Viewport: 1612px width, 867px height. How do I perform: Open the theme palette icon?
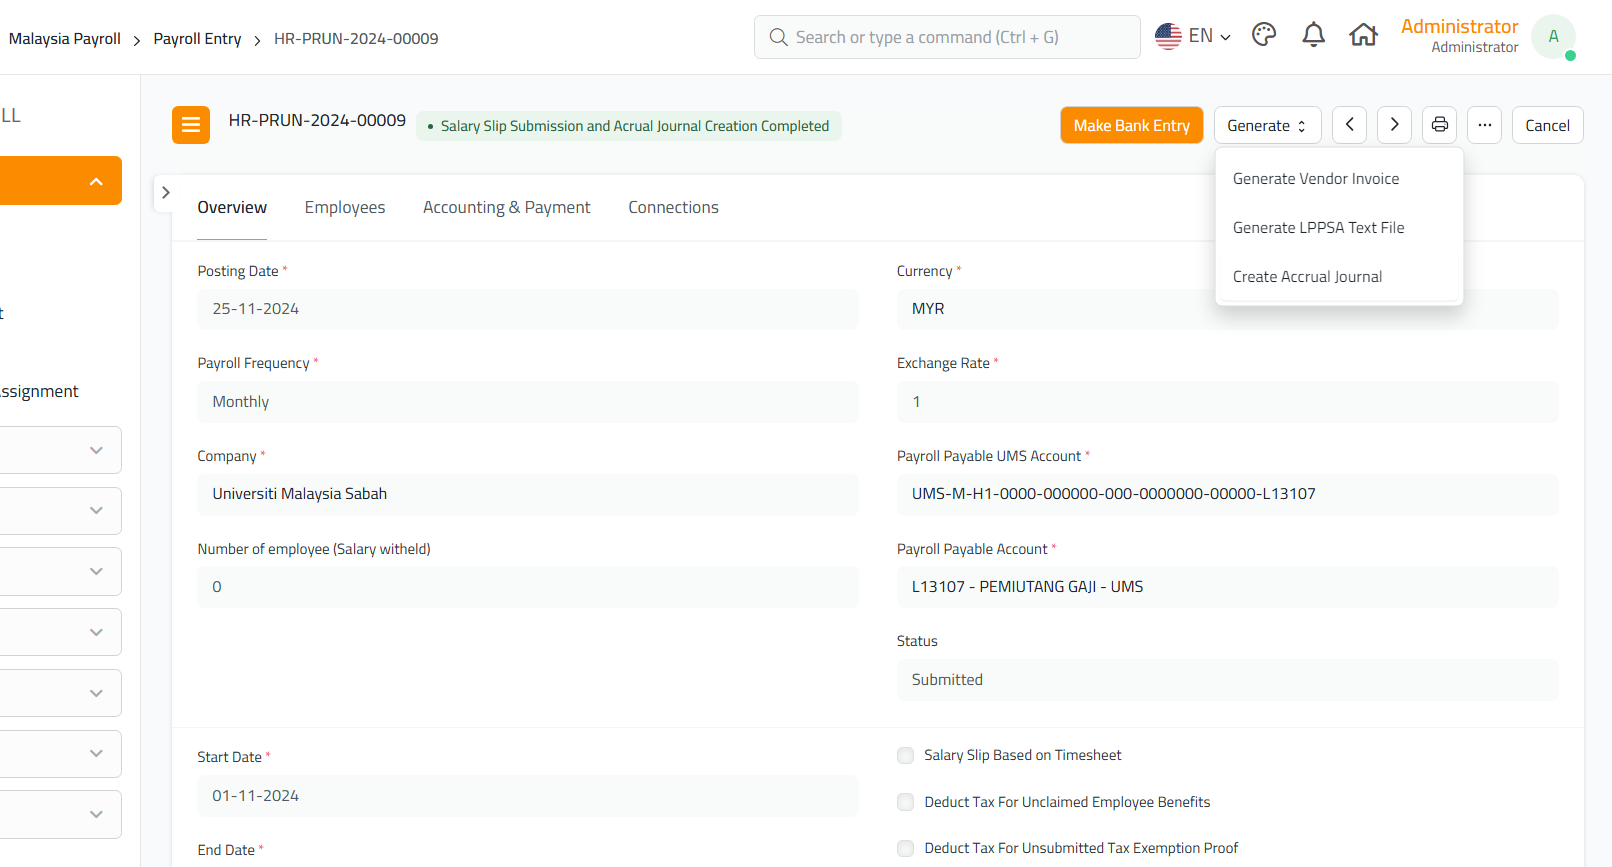point(1264,36)
